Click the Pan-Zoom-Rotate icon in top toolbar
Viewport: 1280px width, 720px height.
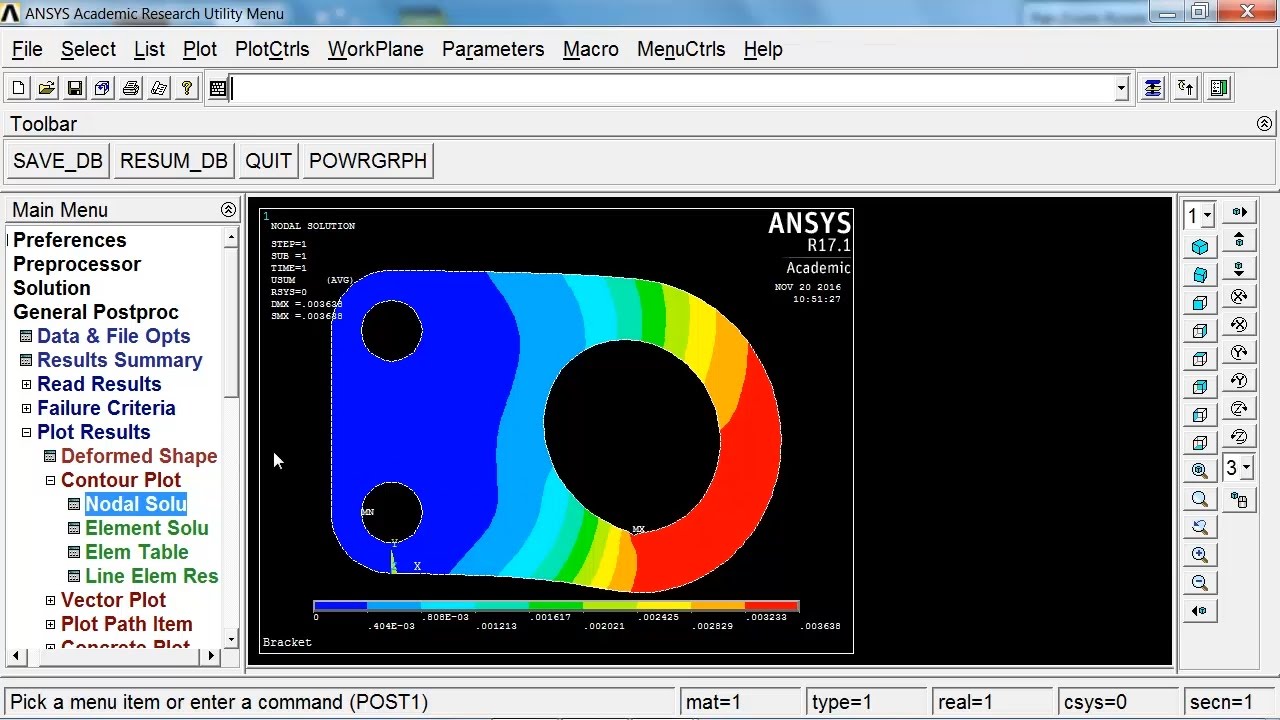(102, 88)
